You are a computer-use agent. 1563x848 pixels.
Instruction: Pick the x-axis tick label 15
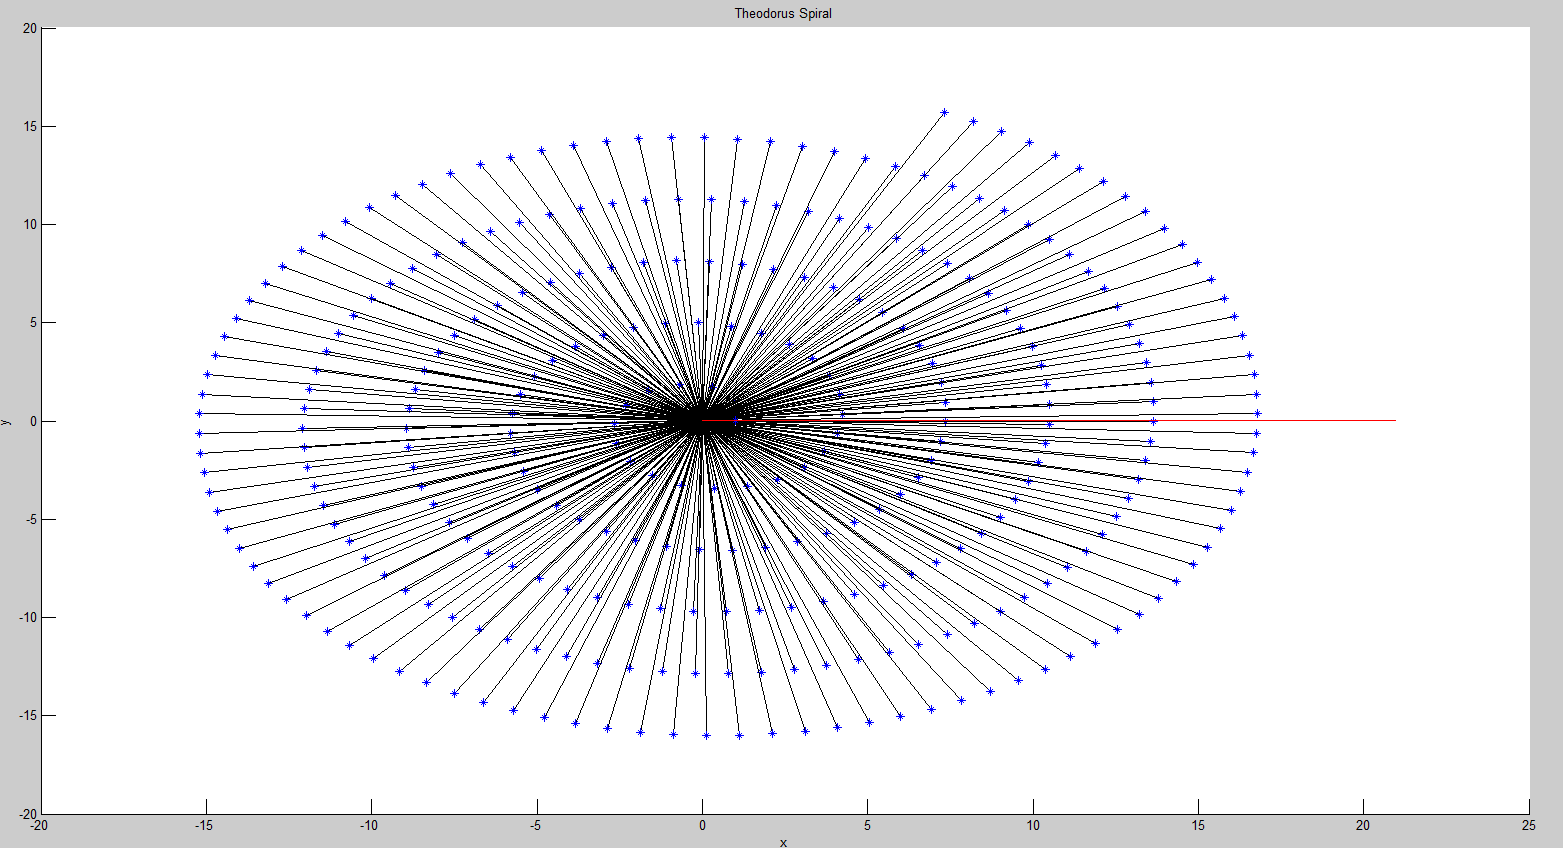(1198, 826)
